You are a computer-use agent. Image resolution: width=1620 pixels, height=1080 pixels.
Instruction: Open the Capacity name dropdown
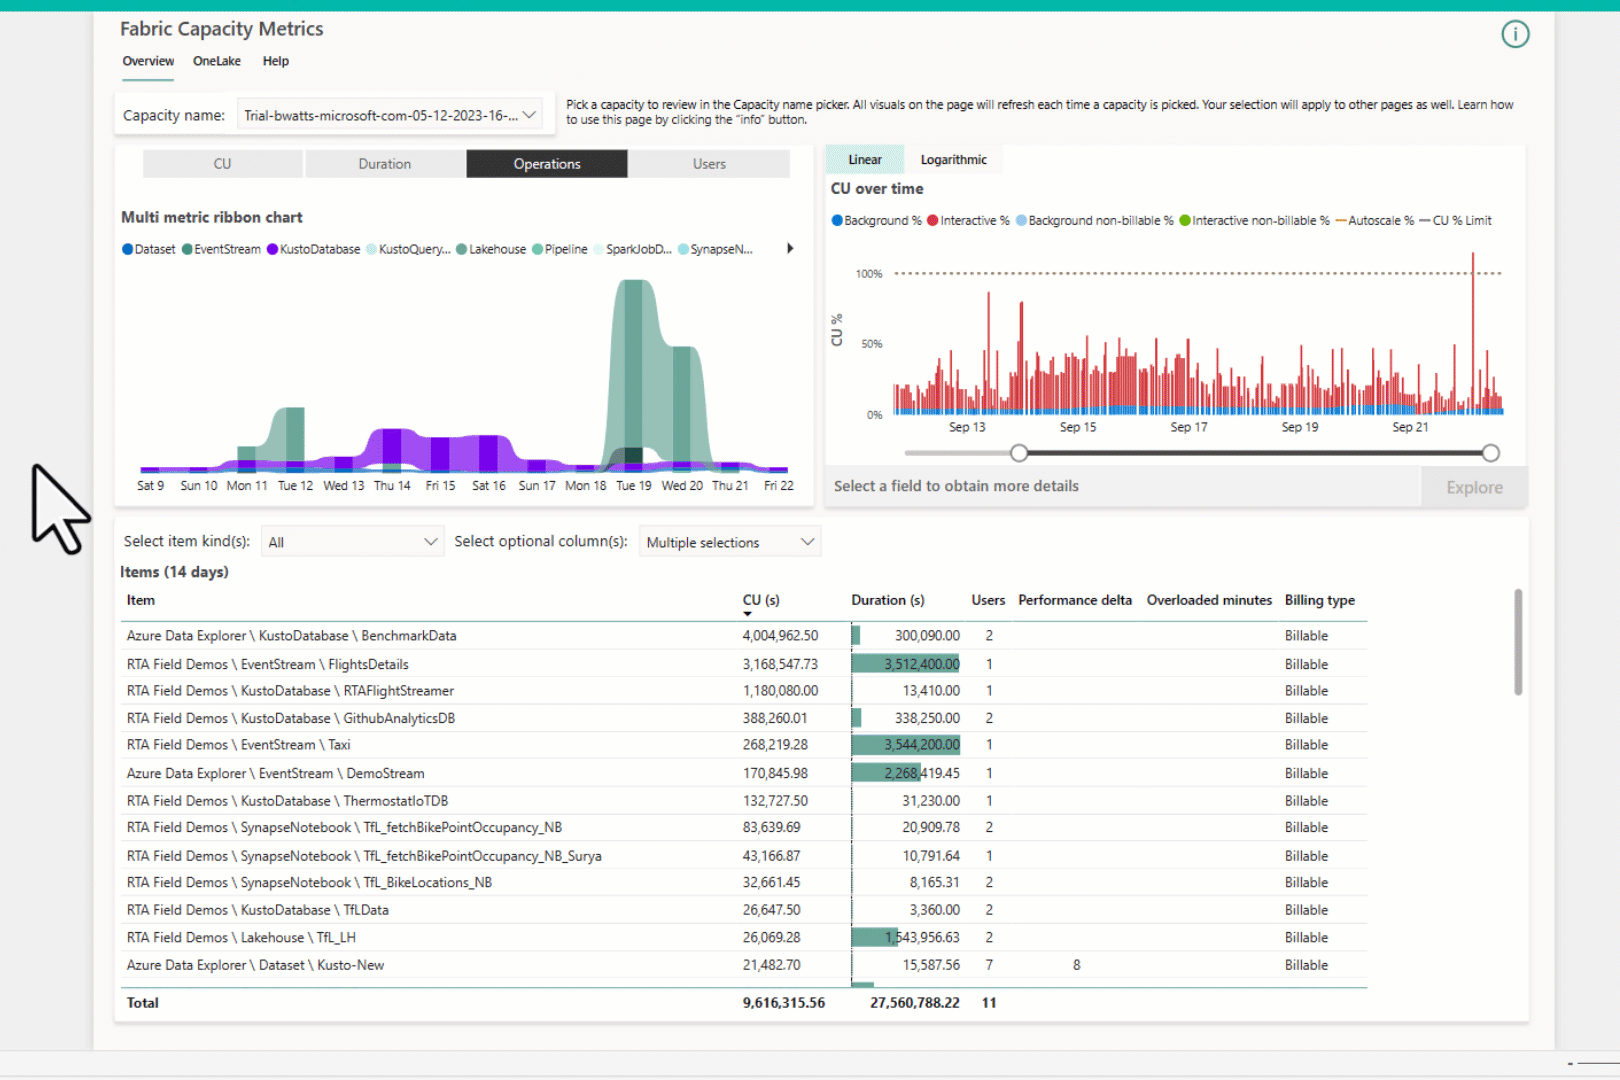point(390,116)
